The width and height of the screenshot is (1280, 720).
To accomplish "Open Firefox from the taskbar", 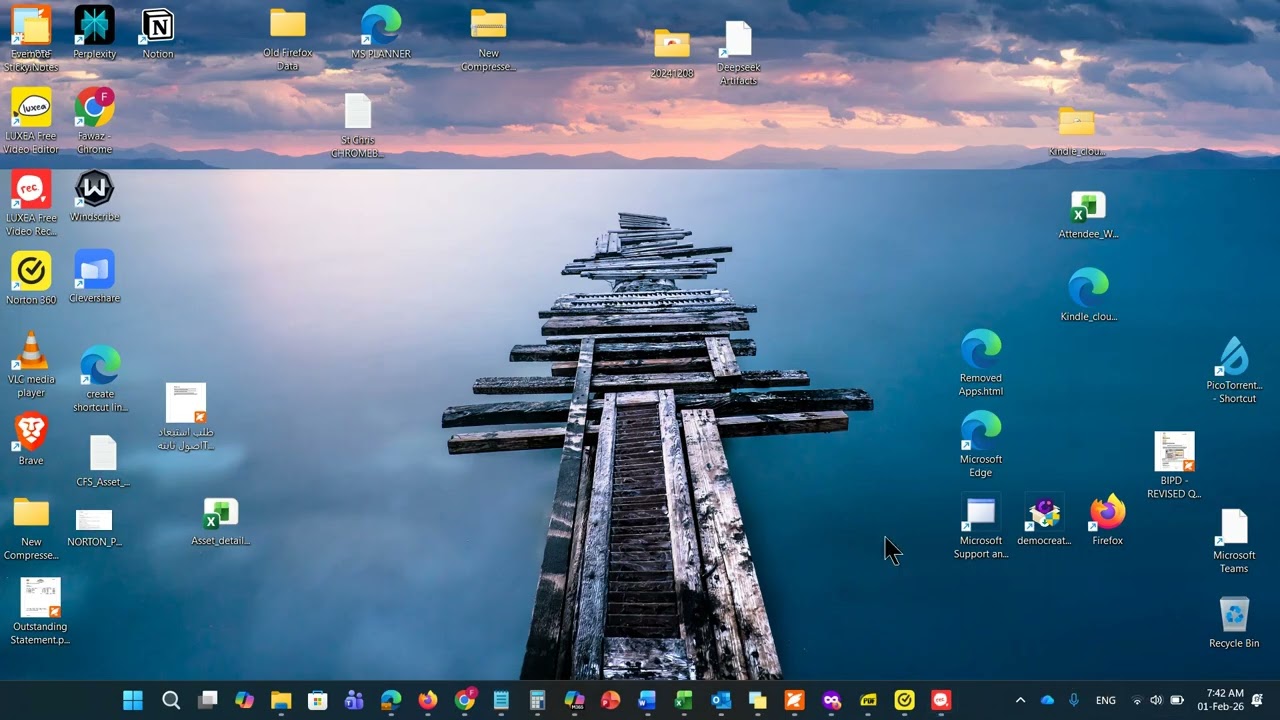I will tap(428, 701).
